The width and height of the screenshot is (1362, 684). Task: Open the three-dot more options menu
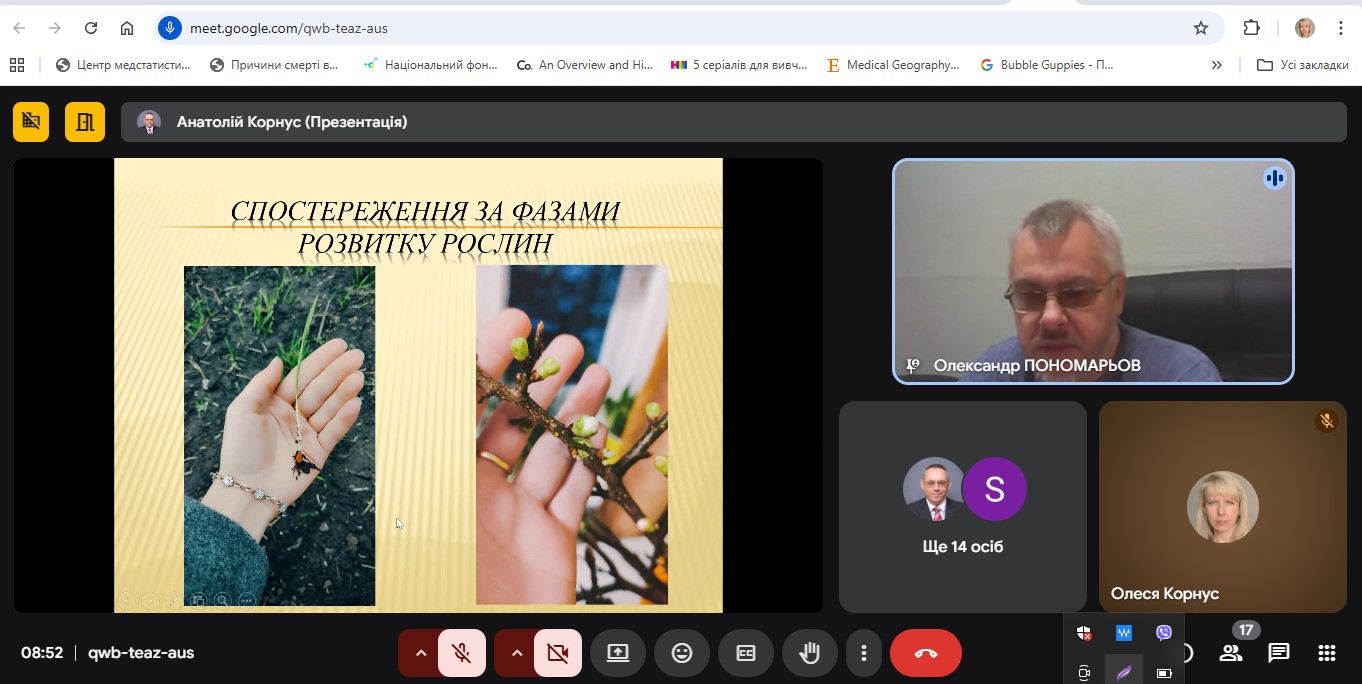[863, 653]
